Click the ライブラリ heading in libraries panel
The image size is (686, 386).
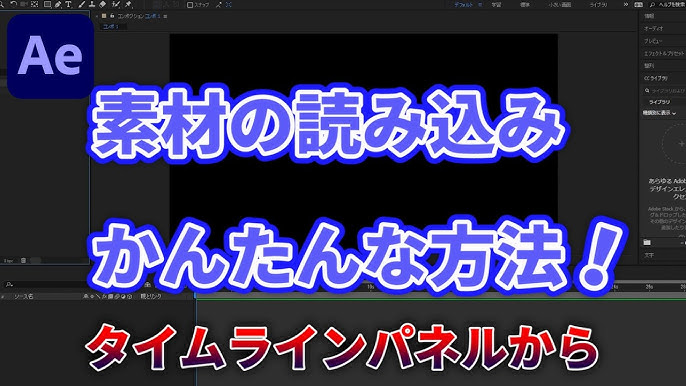[x=659, y=102]
